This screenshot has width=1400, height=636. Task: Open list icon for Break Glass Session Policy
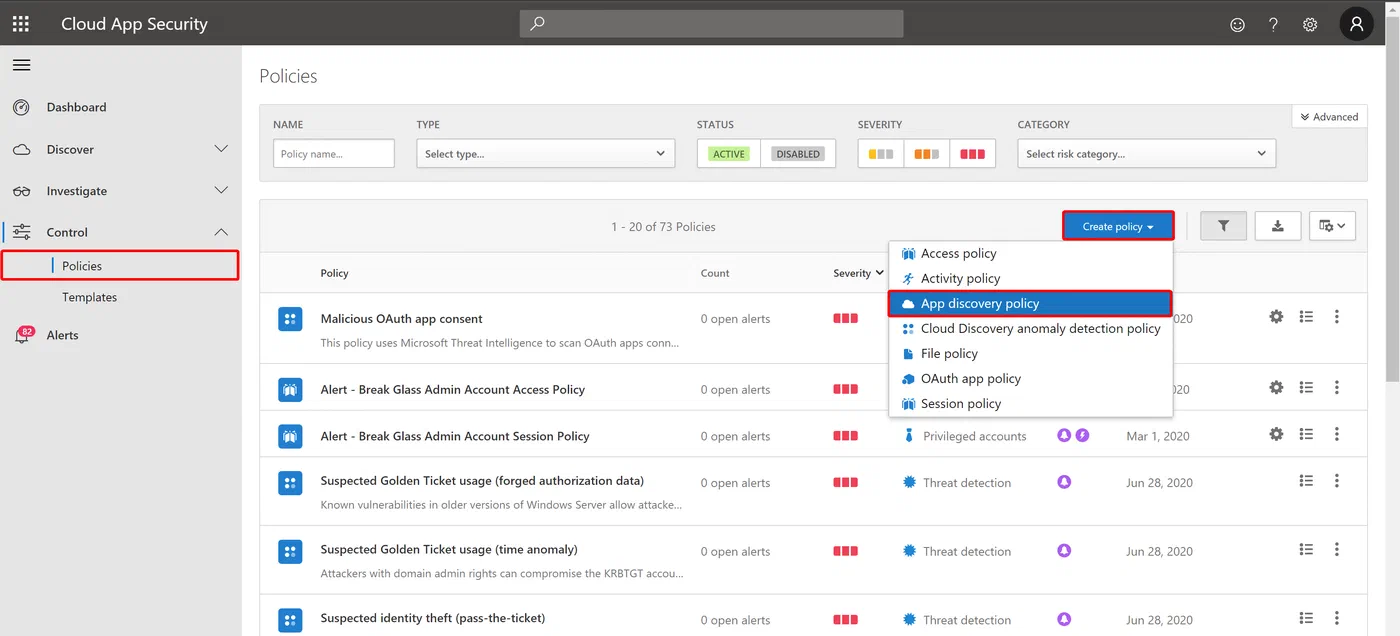[x=1306, y=434]
